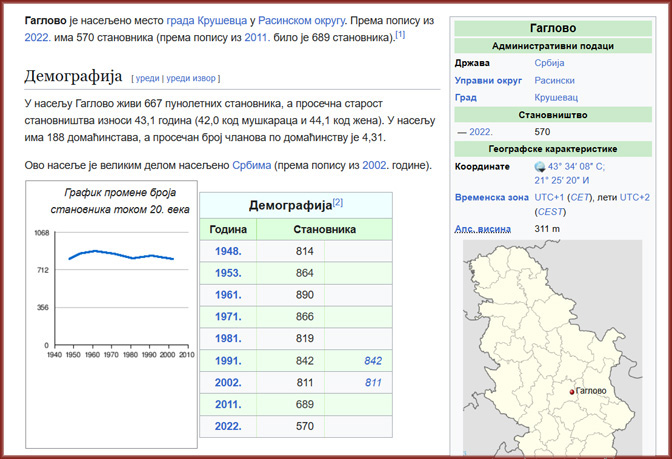Image resolution: width=672 pixels, height=459 pixels.
Task: Click уреди извор next to Демографија heading
Action: coord(191,78)
